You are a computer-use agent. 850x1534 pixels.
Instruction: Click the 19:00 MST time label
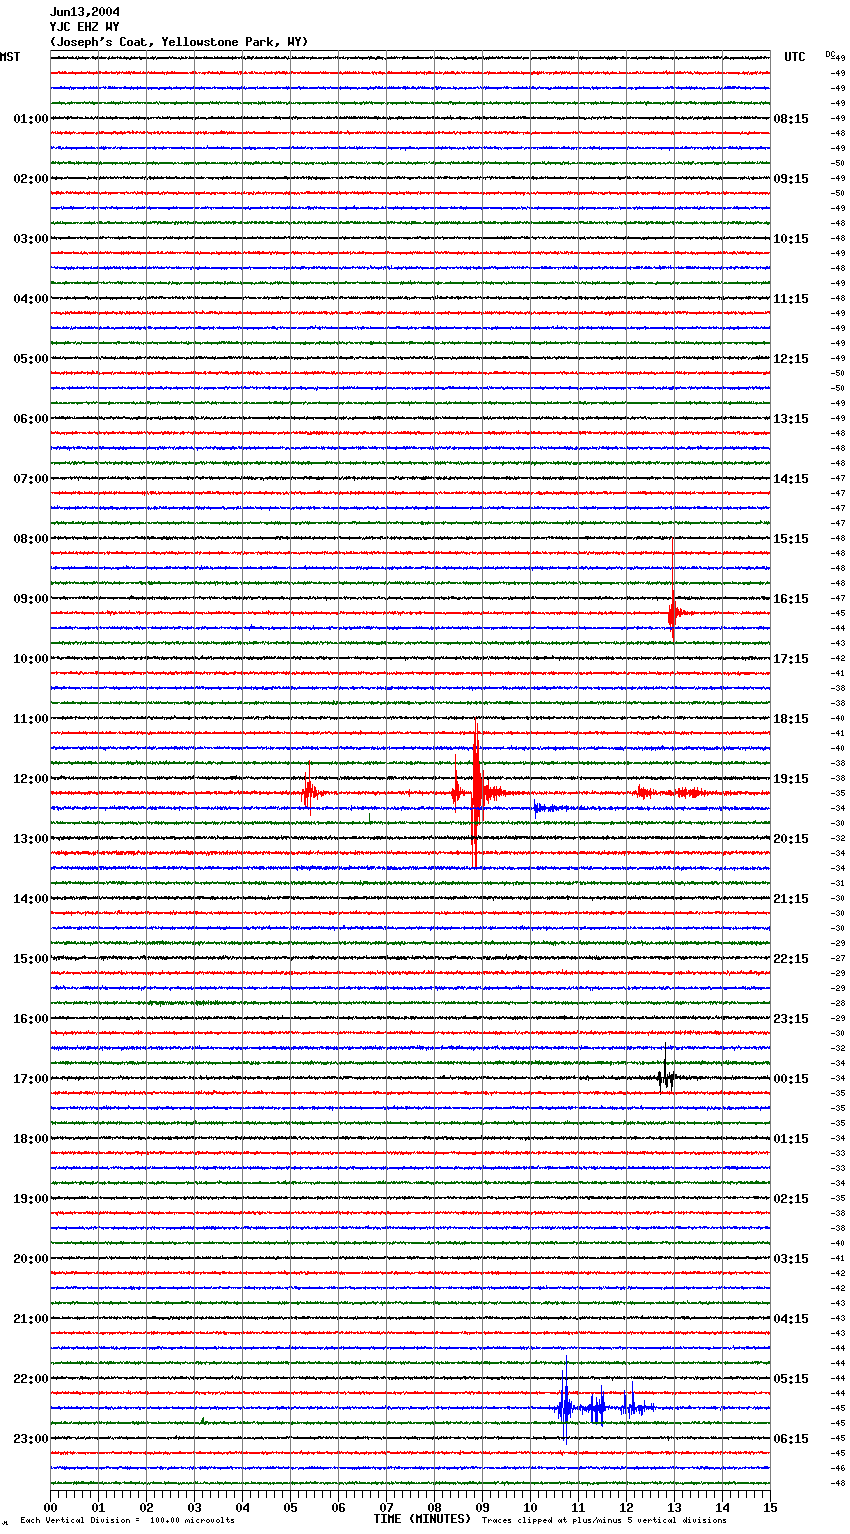[31, 1199]
